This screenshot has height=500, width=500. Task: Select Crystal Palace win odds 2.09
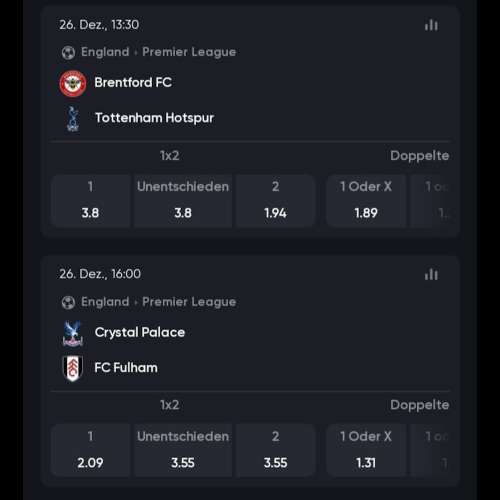click(x=90, y=450)
